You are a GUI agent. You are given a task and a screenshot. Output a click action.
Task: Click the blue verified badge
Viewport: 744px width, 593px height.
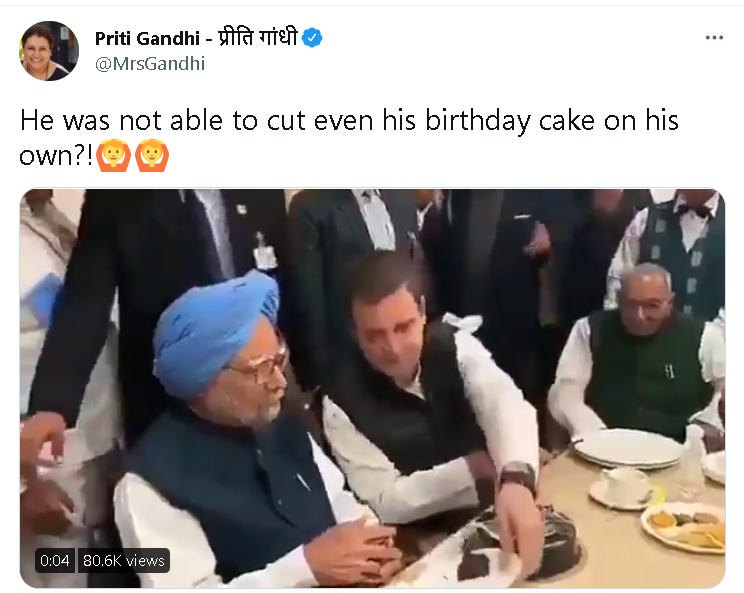coord(313,39)
